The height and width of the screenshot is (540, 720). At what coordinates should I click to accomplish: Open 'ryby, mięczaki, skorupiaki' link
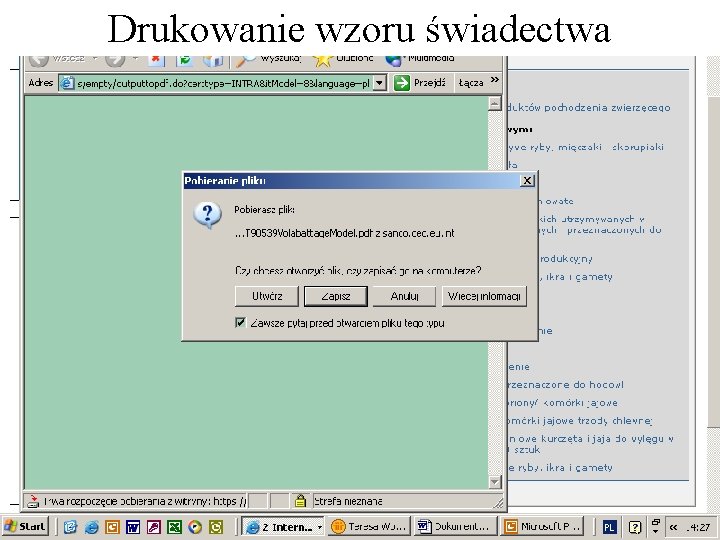coord(585,147)
